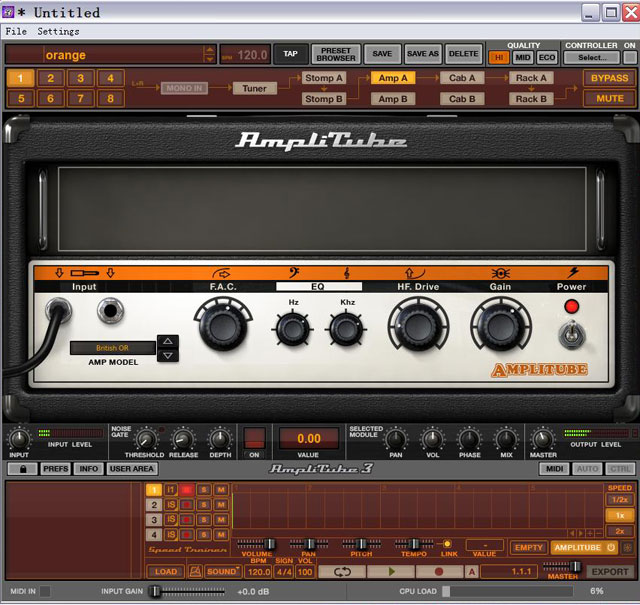The width and height of the screenshot is (640, 605).
Task: Select ECO quality mode
Action: [547, 58]
